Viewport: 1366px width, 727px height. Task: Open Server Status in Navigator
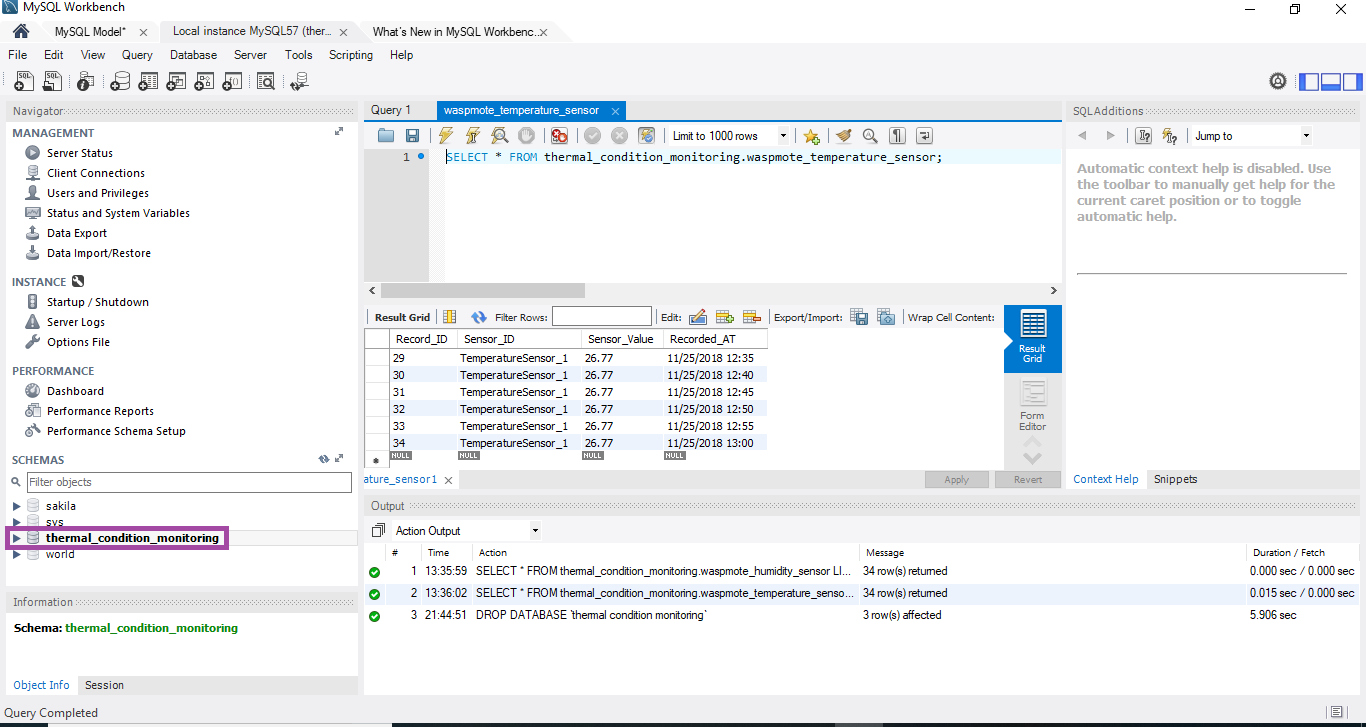tap(80, 153)
